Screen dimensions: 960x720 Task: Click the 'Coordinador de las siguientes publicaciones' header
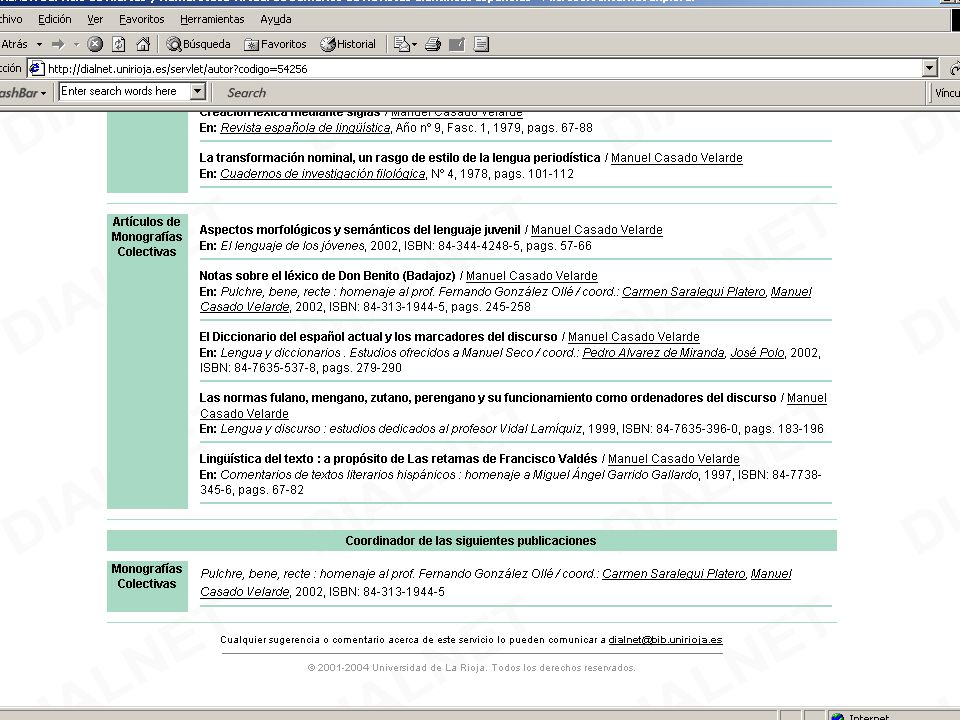(x=471, y=541)
